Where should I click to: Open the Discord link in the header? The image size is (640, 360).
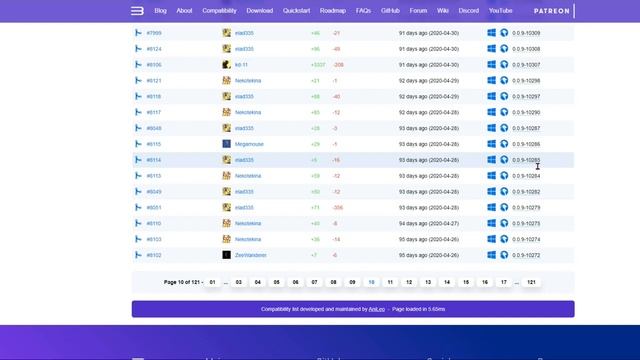(469, 11)
